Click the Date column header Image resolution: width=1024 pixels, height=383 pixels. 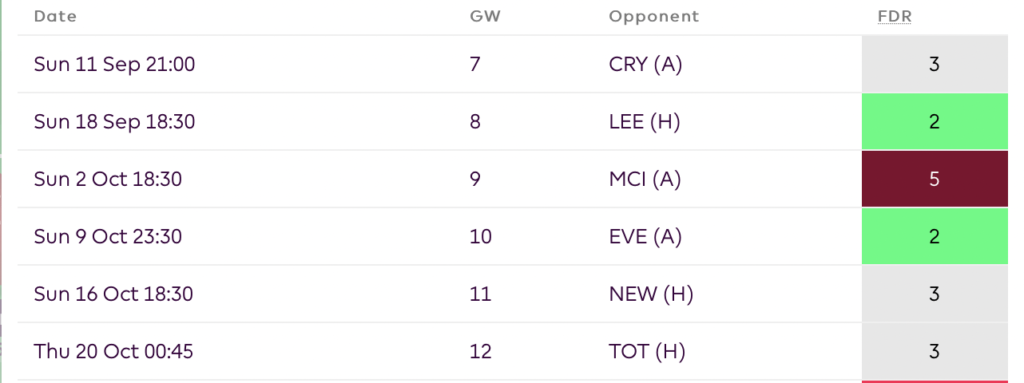pyautogui.click(x=55, y=16)
